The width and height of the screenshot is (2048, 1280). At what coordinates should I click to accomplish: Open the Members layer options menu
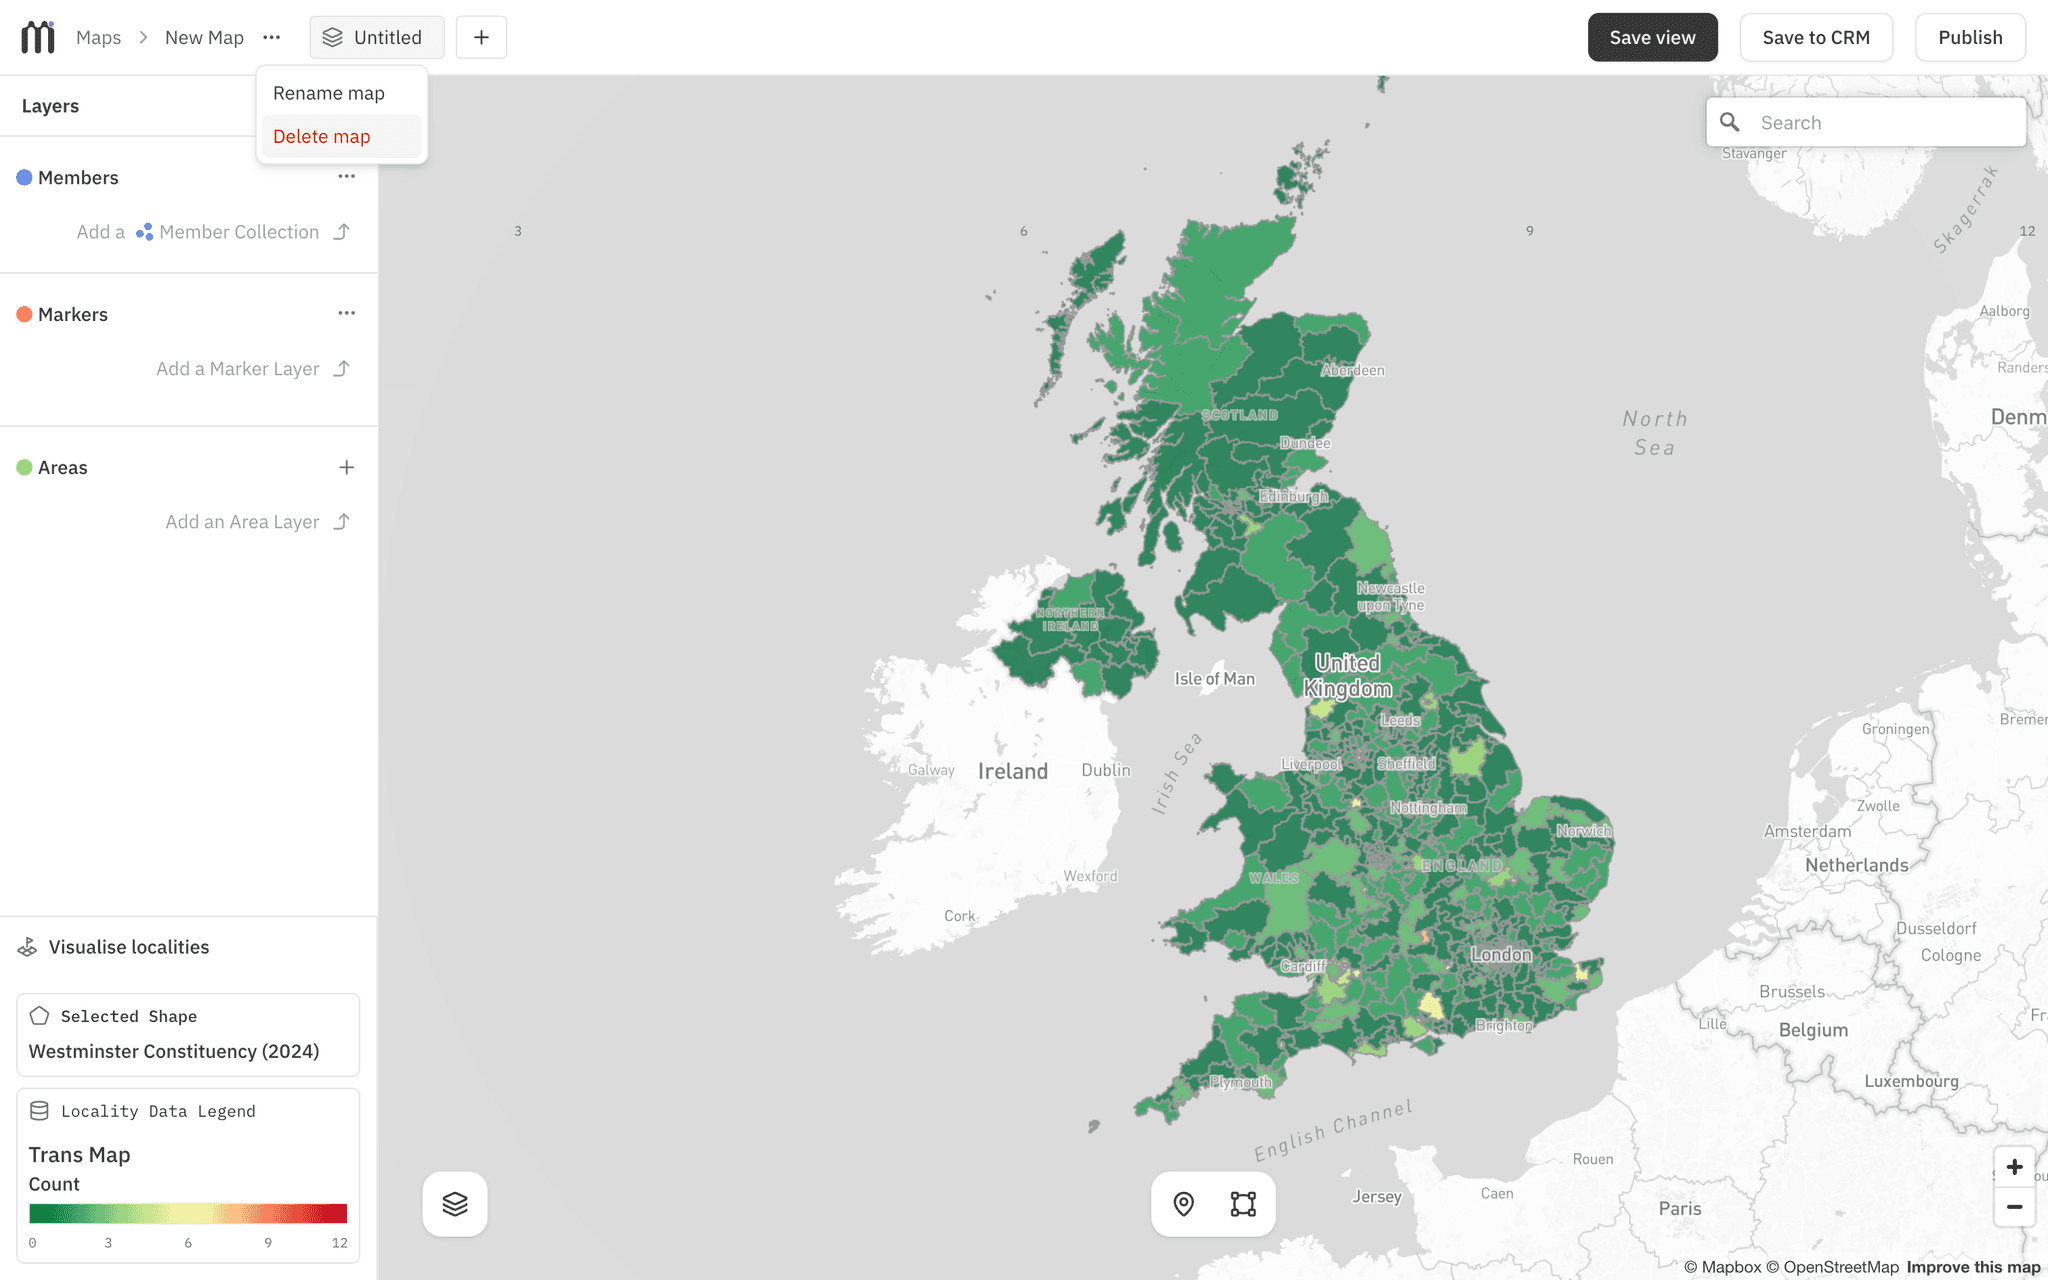346,176
